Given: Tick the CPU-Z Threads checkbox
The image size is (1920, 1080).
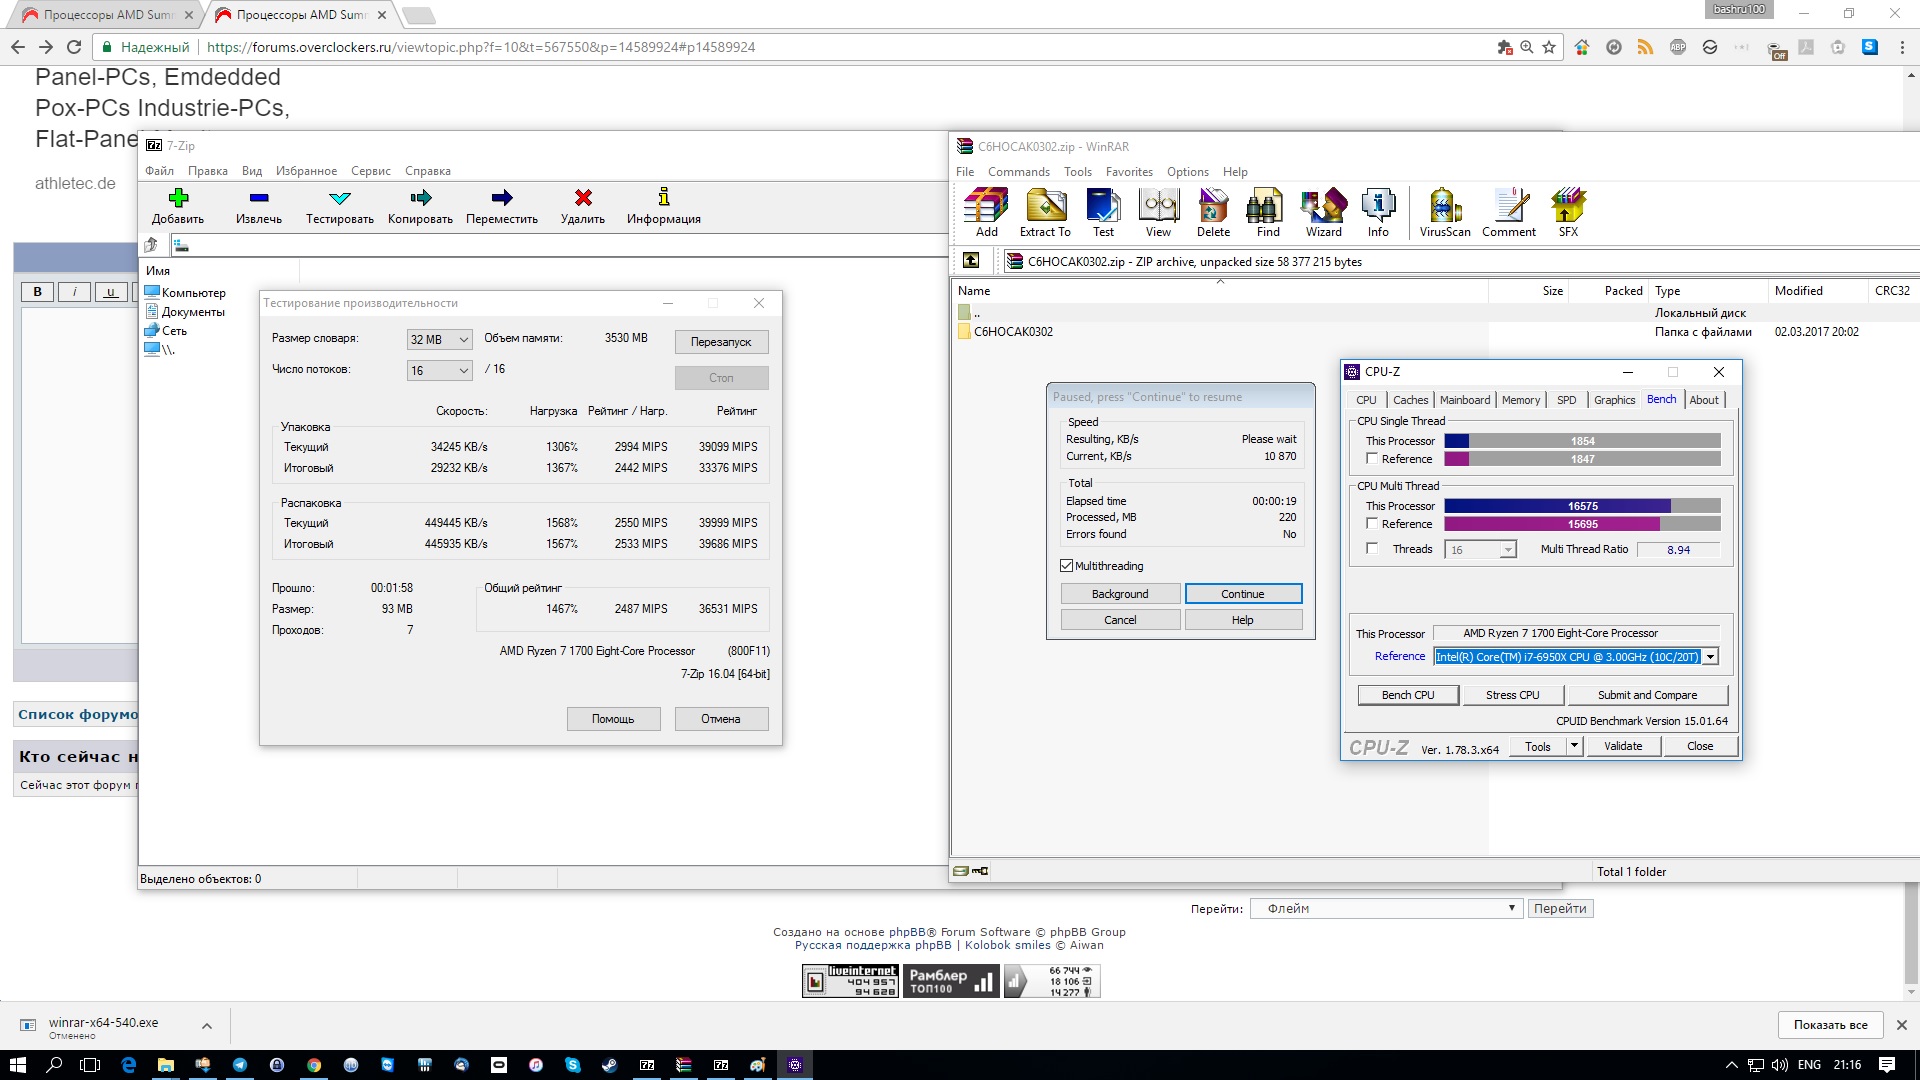Looking at the screenshot, I should click(1372, 549).
